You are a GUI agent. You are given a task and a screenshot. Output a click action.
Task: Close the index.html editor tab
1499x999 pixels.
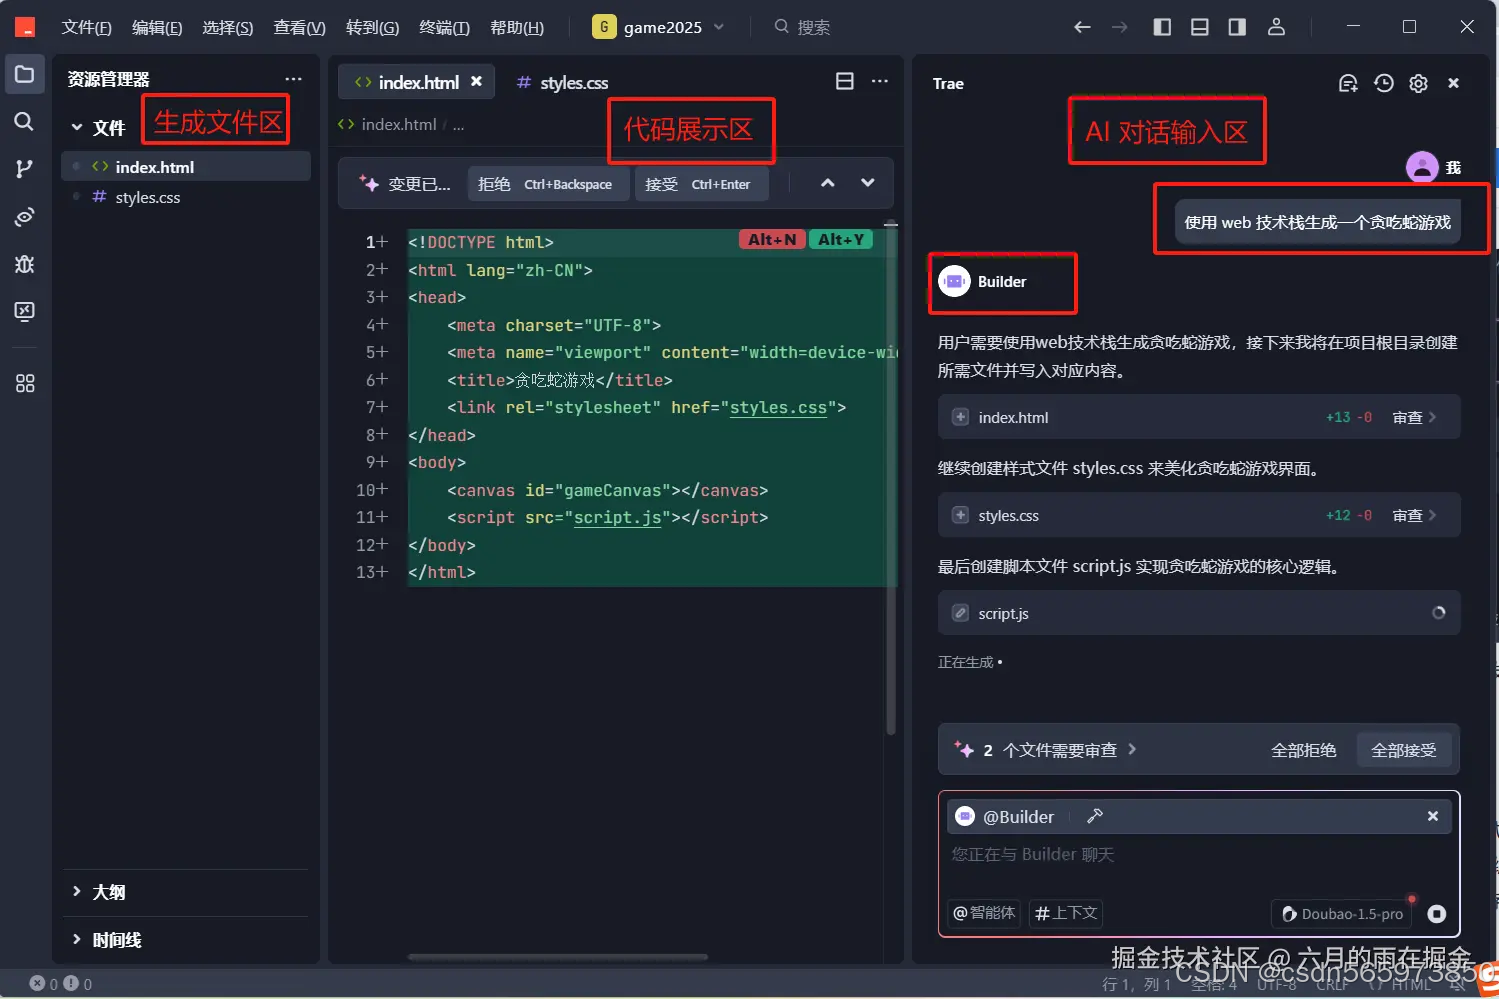click(x=477, y=81)
